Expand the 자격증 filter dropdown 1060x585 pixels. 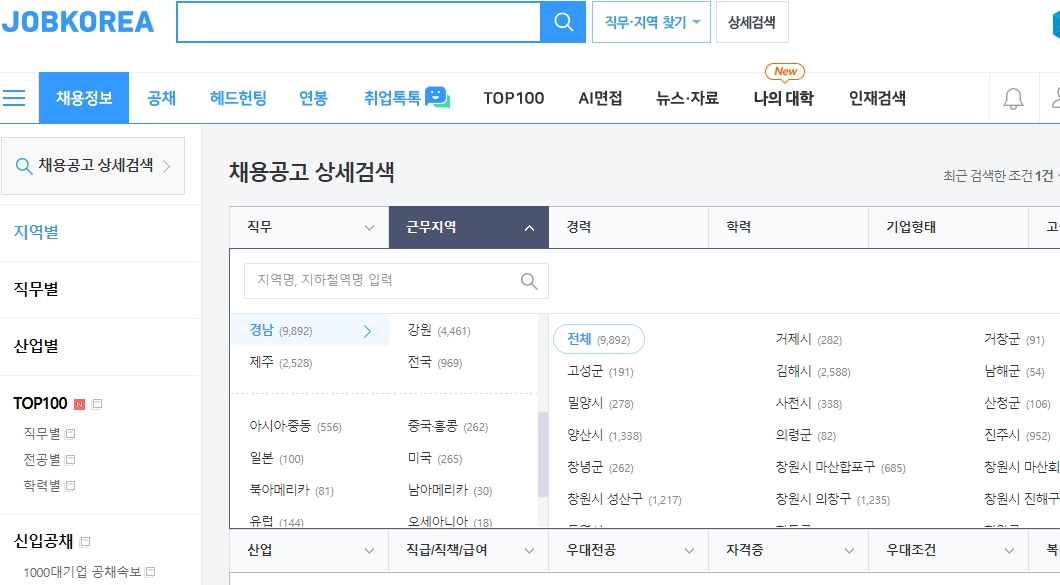(x=788, y=550)
